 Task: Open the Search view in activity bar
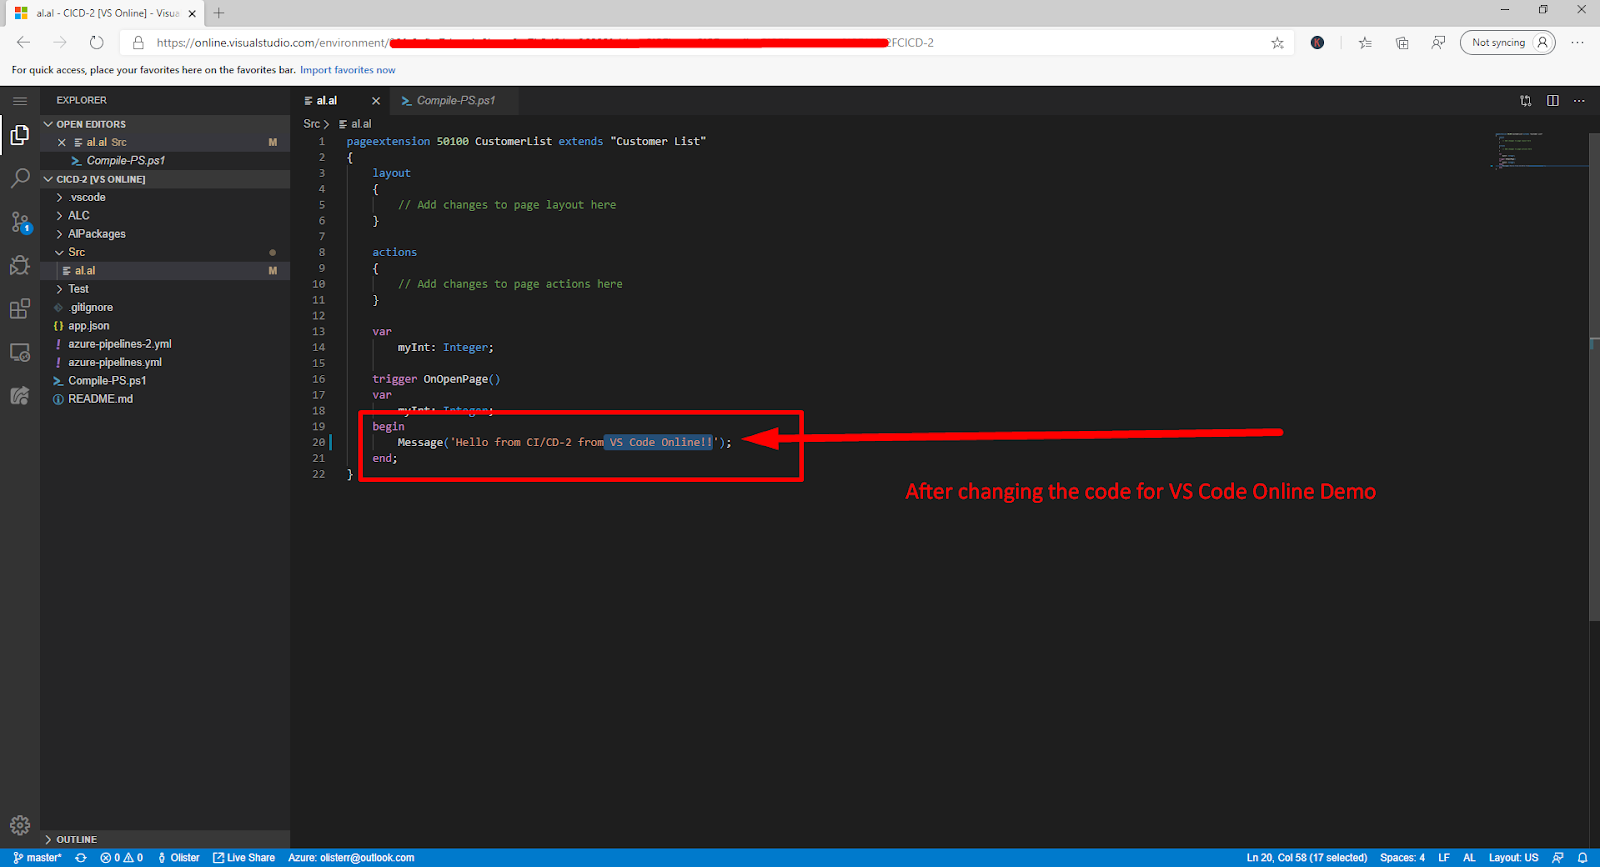coord(20,179)
